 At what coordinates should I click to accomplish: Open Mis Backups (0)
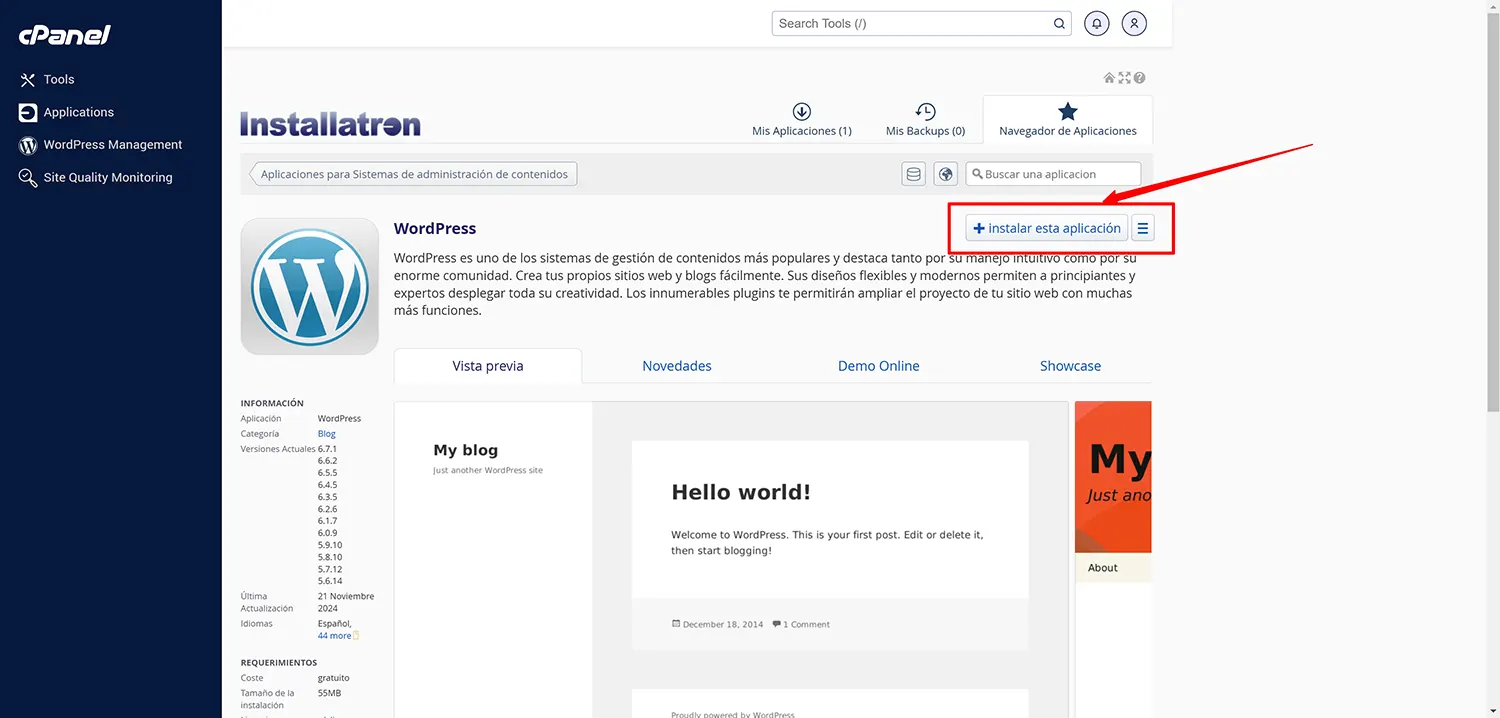tap(925, 119)
